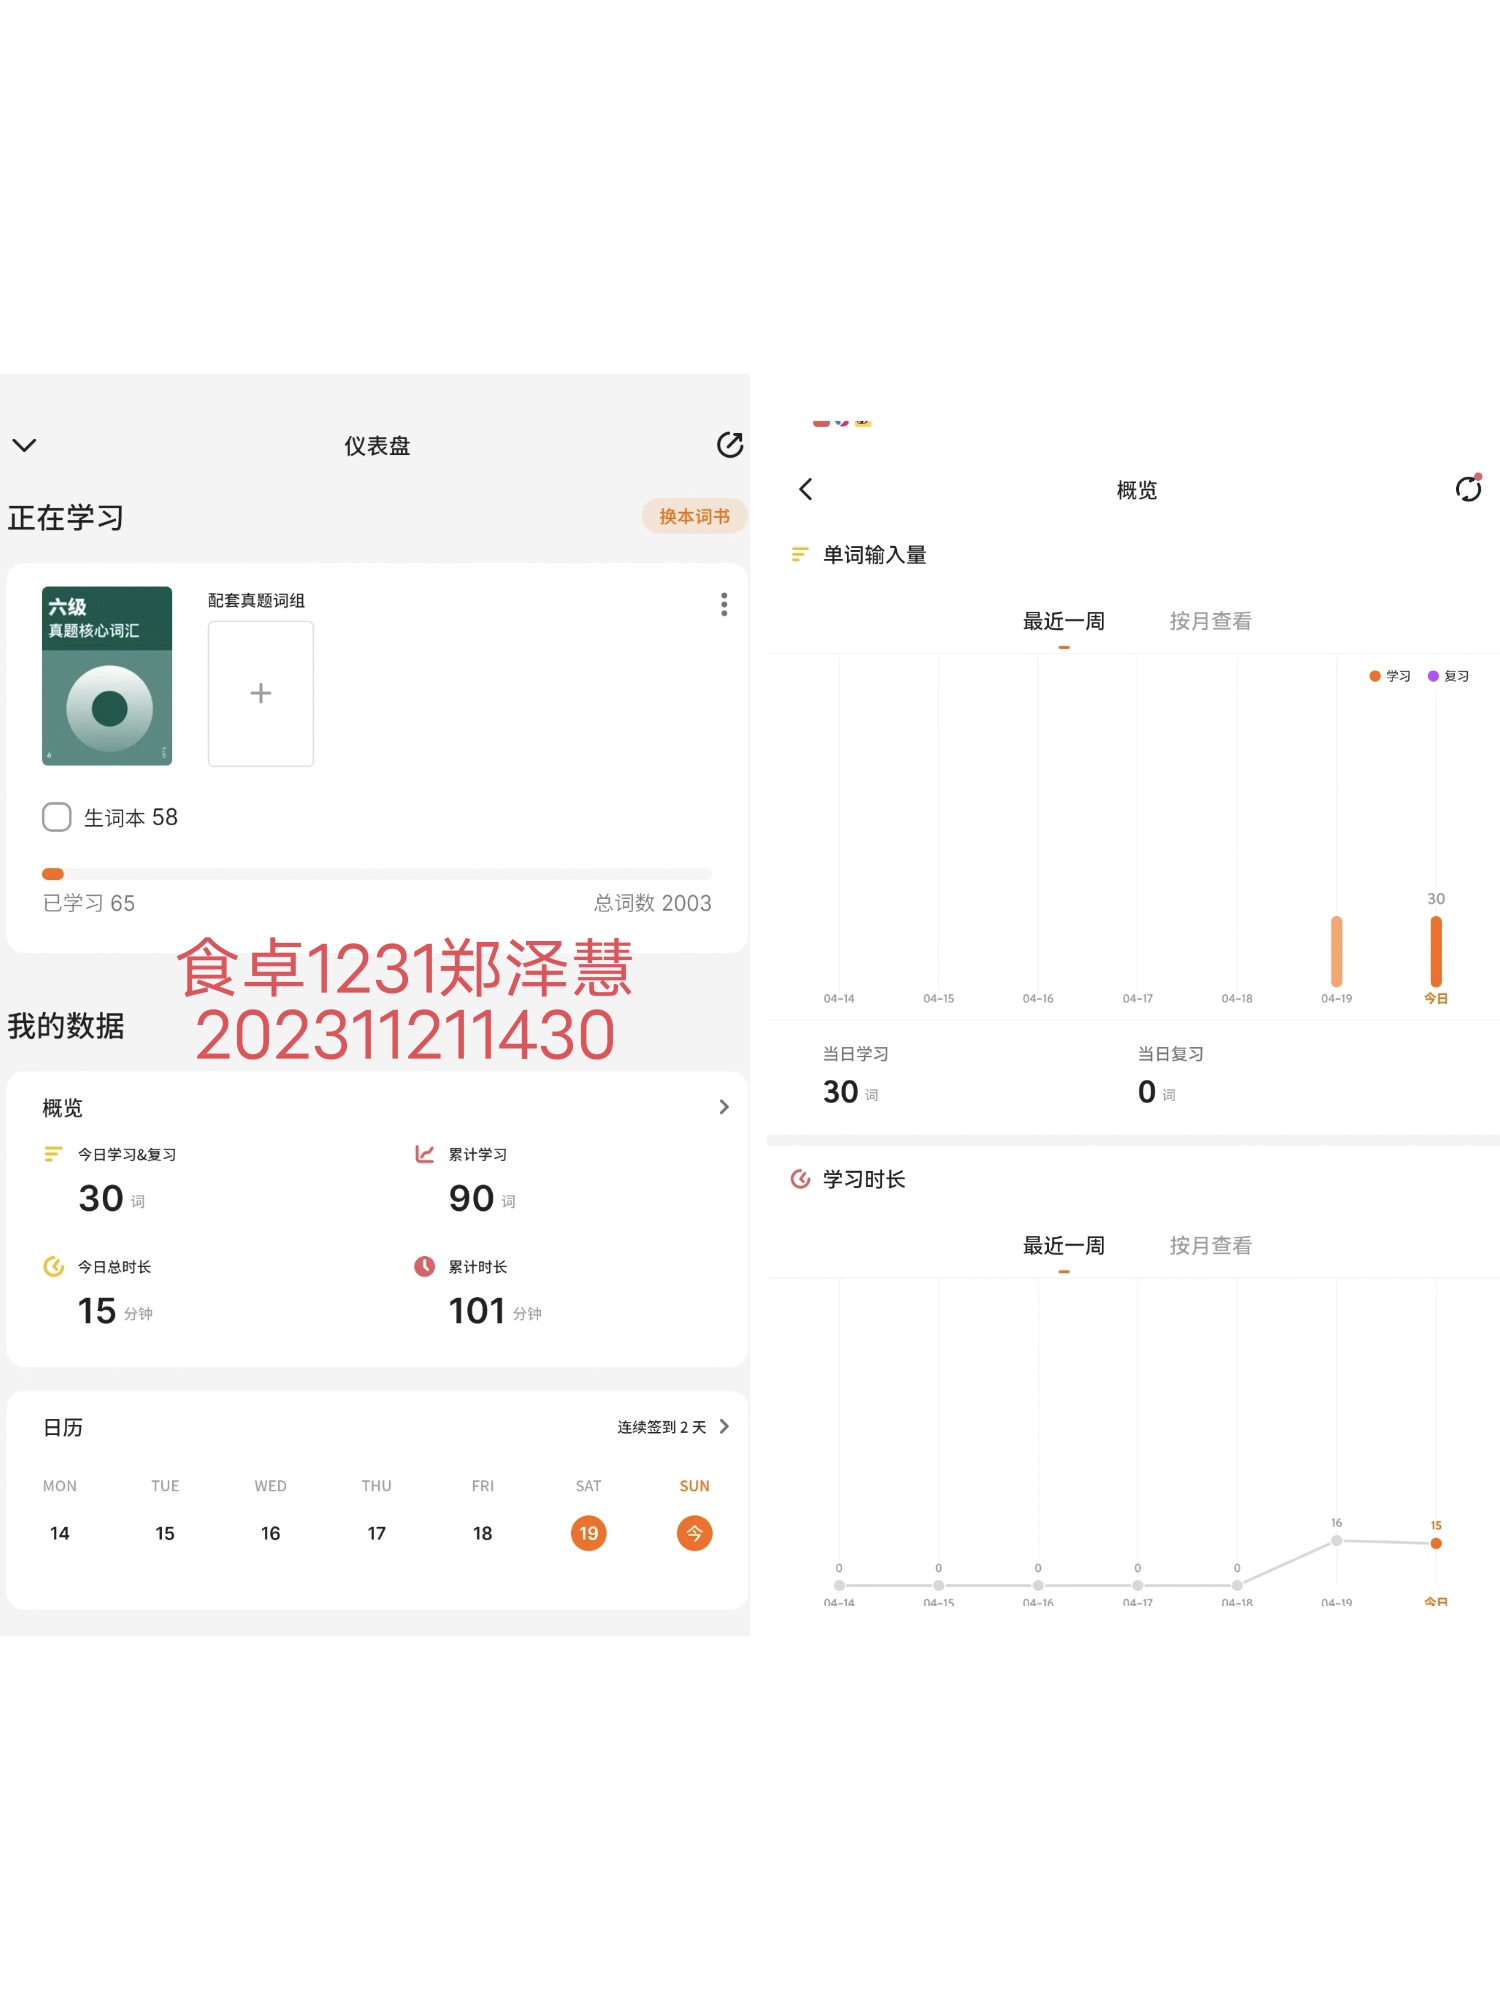Click the 学习时长 clock icon

tap(800, 1179)
